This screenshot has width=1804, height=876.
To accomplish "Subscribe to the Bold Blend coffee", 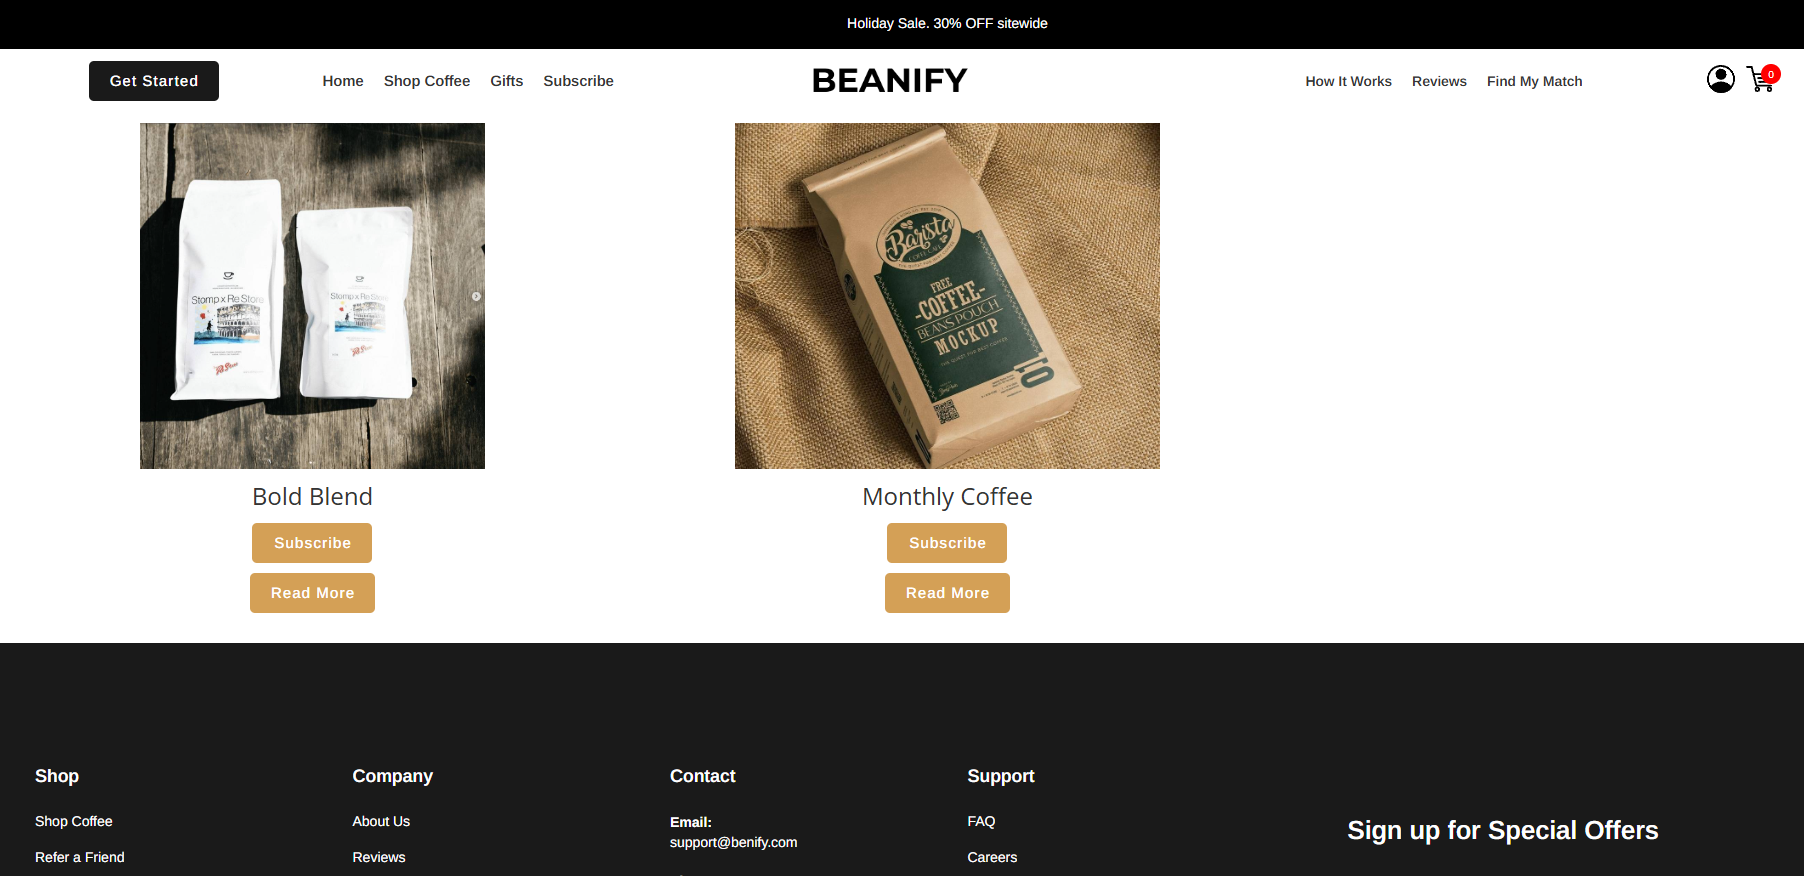I will pyautogui.click(x=312, y=543).
